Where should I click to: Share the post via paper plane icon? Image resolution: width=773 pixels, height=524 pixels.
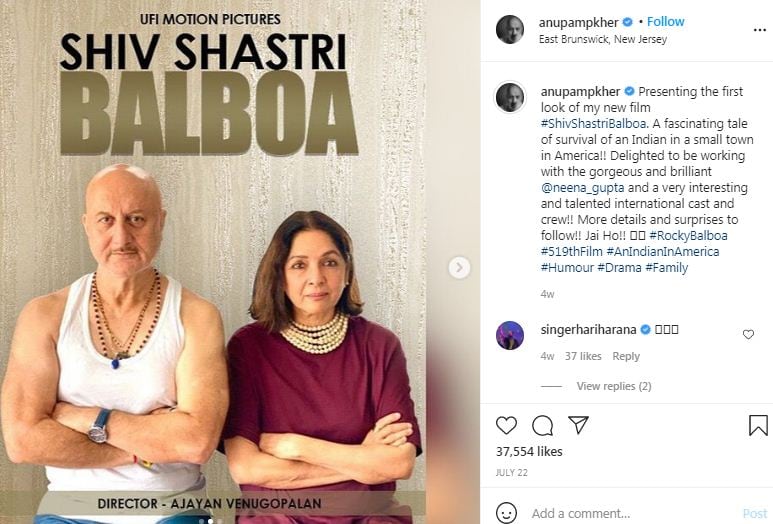(x=578, y=425)
